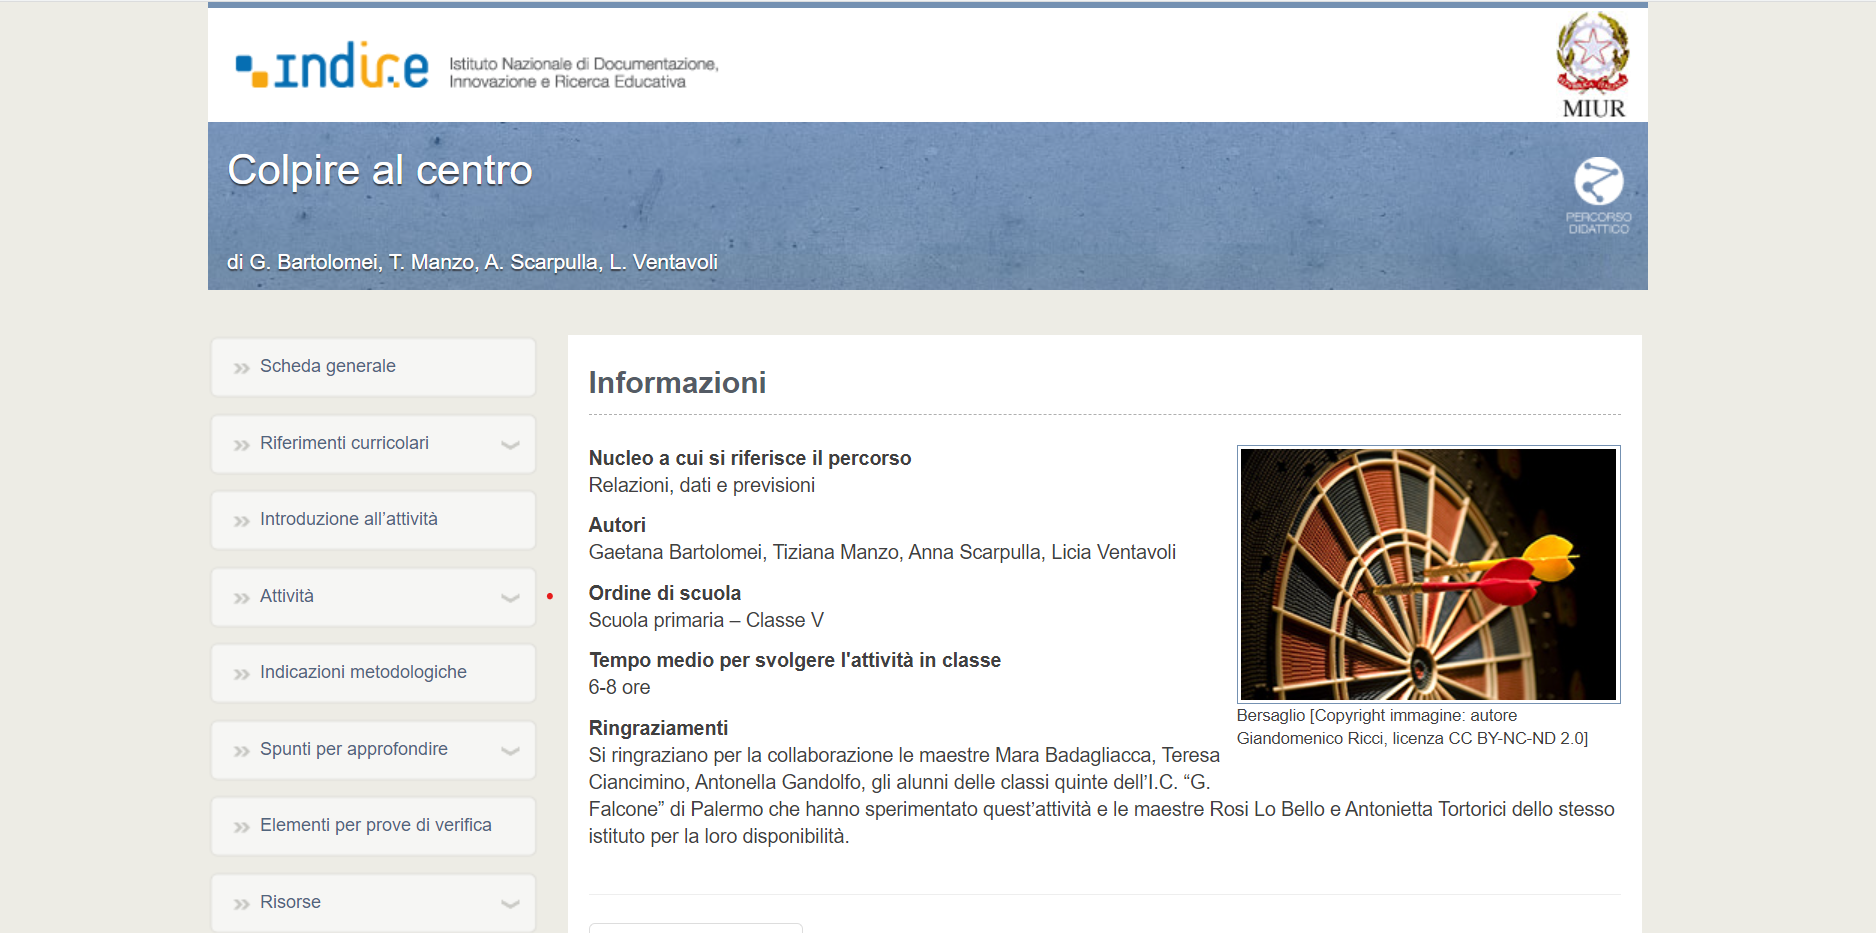This screenshot has height=933, width=1876.
Task: Expand the Riferimenti curricolari chevron
Action: coord(510,445)
